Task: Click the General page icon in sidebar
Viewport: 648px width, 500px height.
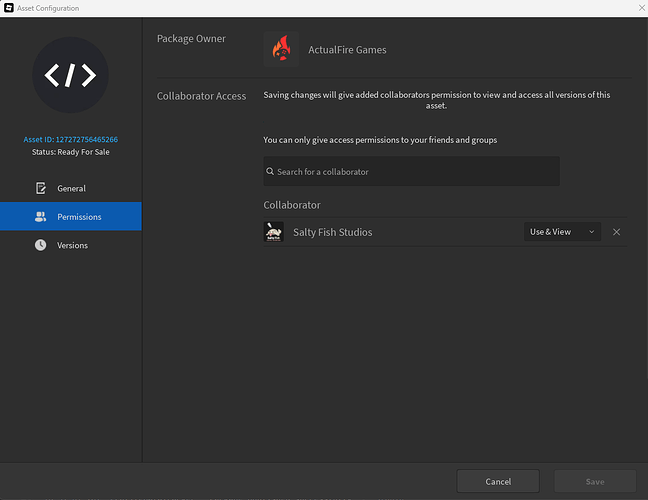Action: coord(41,188)
